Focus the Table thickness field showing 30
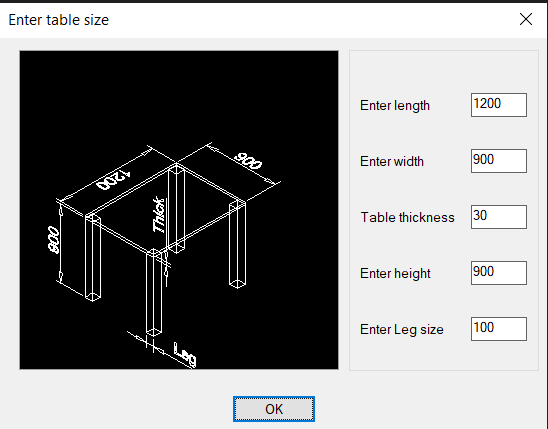This screenshot has height=429, width=548. (x=499, y=217)
